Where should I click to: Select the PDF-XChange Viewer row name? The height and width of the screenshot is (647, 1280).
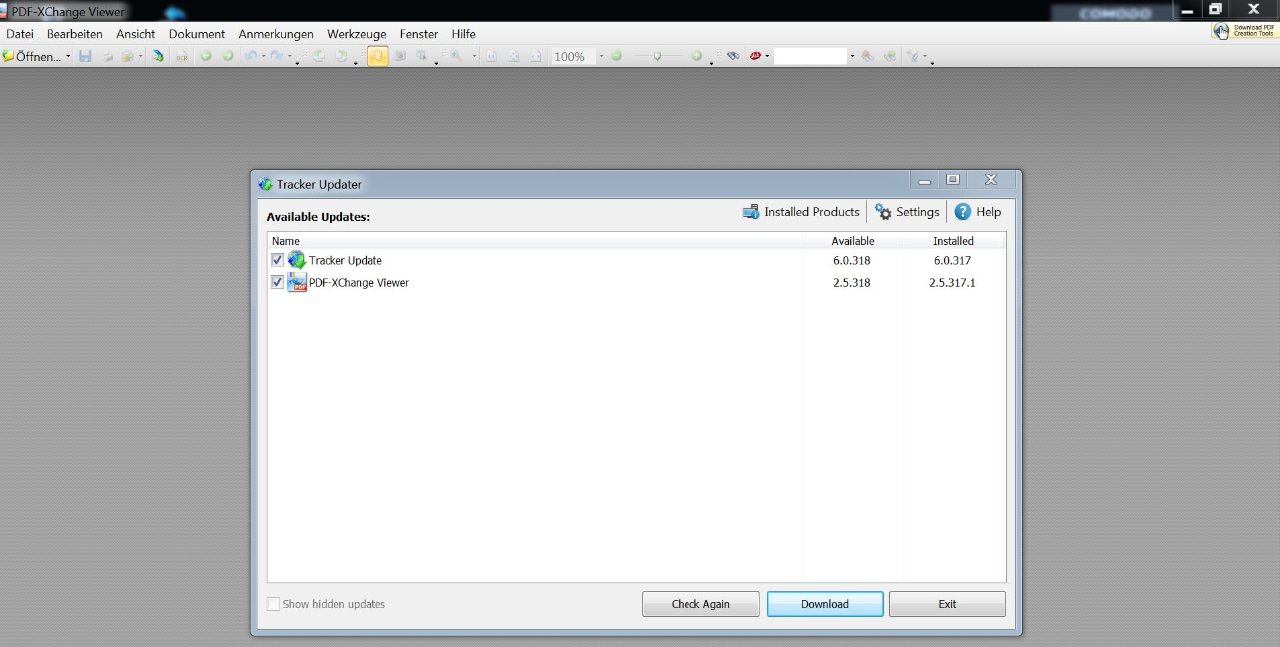[359, 282]
